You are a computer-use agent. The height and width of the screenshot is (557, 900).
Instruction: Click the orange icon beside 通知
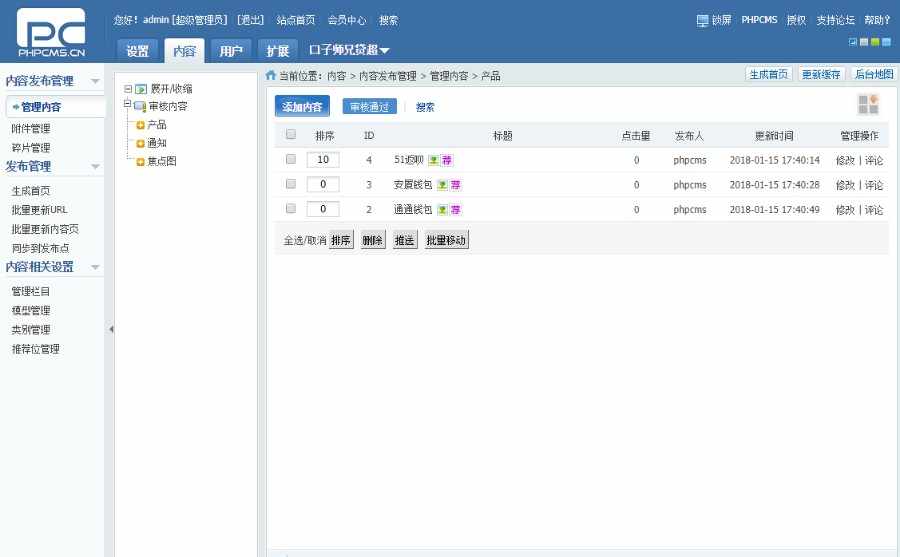[141, 144]
